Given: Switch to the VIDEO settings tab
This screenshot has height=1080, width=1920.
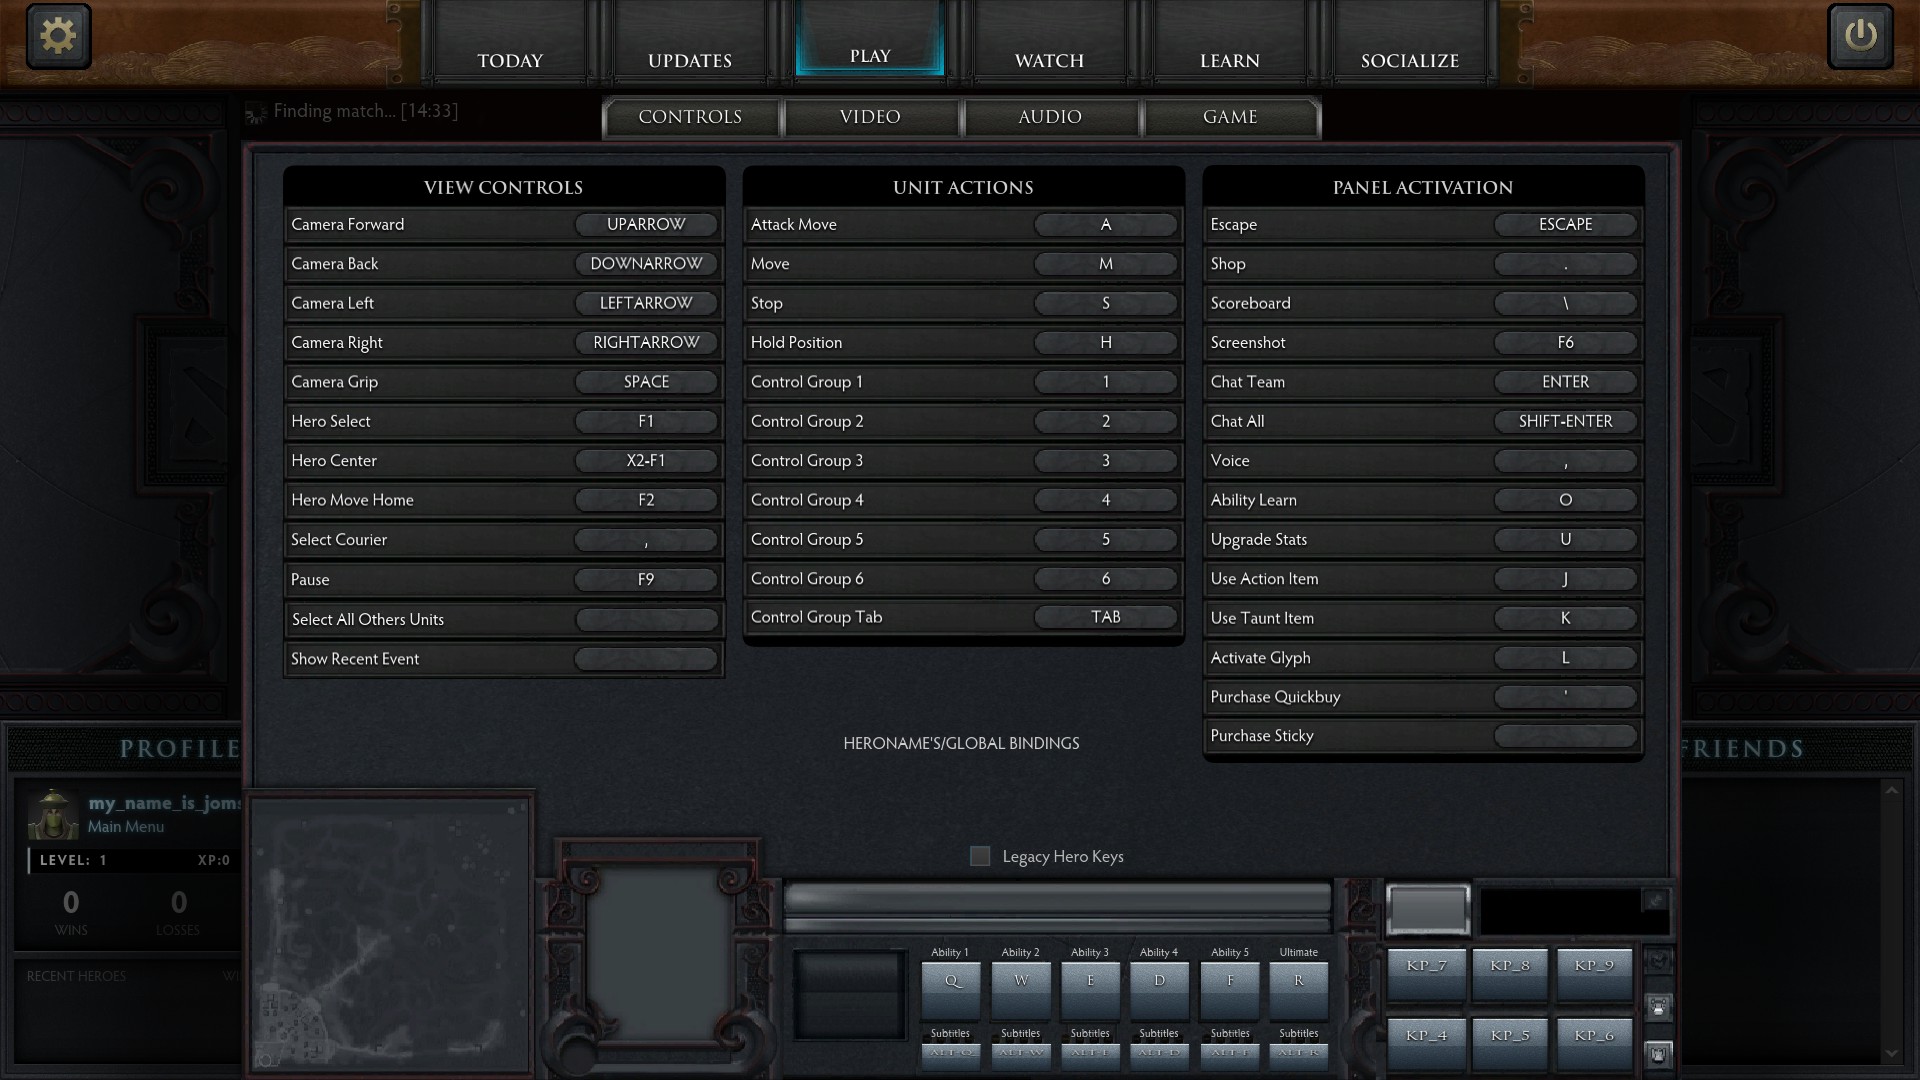Looking at the screenshot, I should pyautogui.click(x=870, y=117).
